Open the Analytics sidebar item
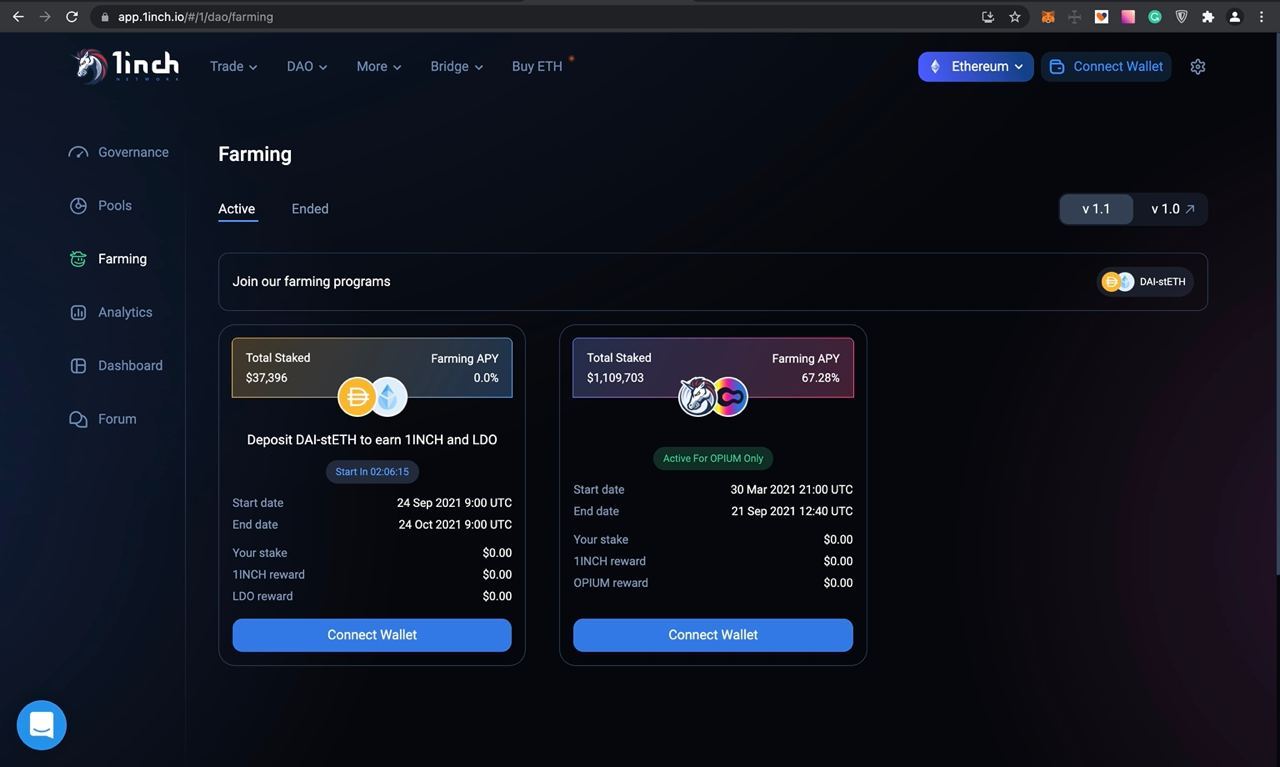 point(110,312)
